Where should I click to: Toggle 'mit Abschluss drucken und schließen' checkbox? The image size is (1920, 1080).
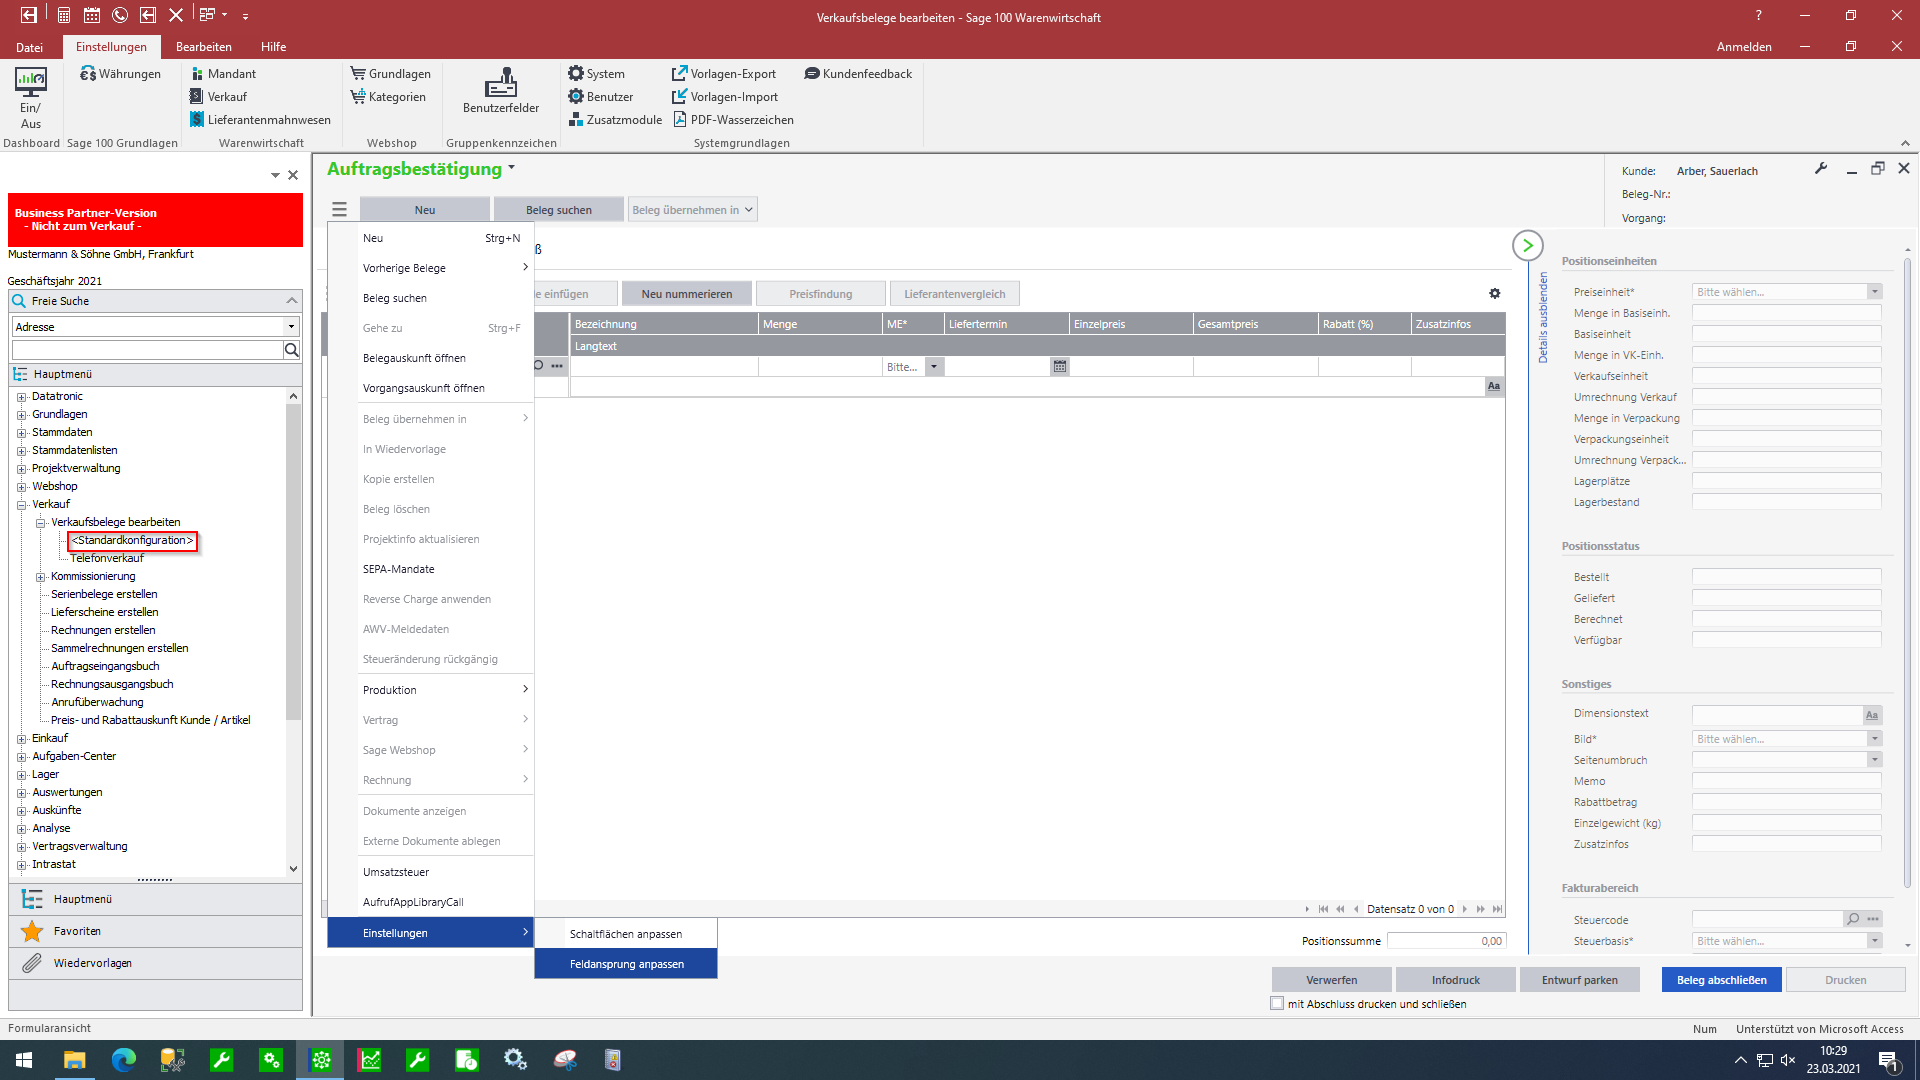1277,1004
